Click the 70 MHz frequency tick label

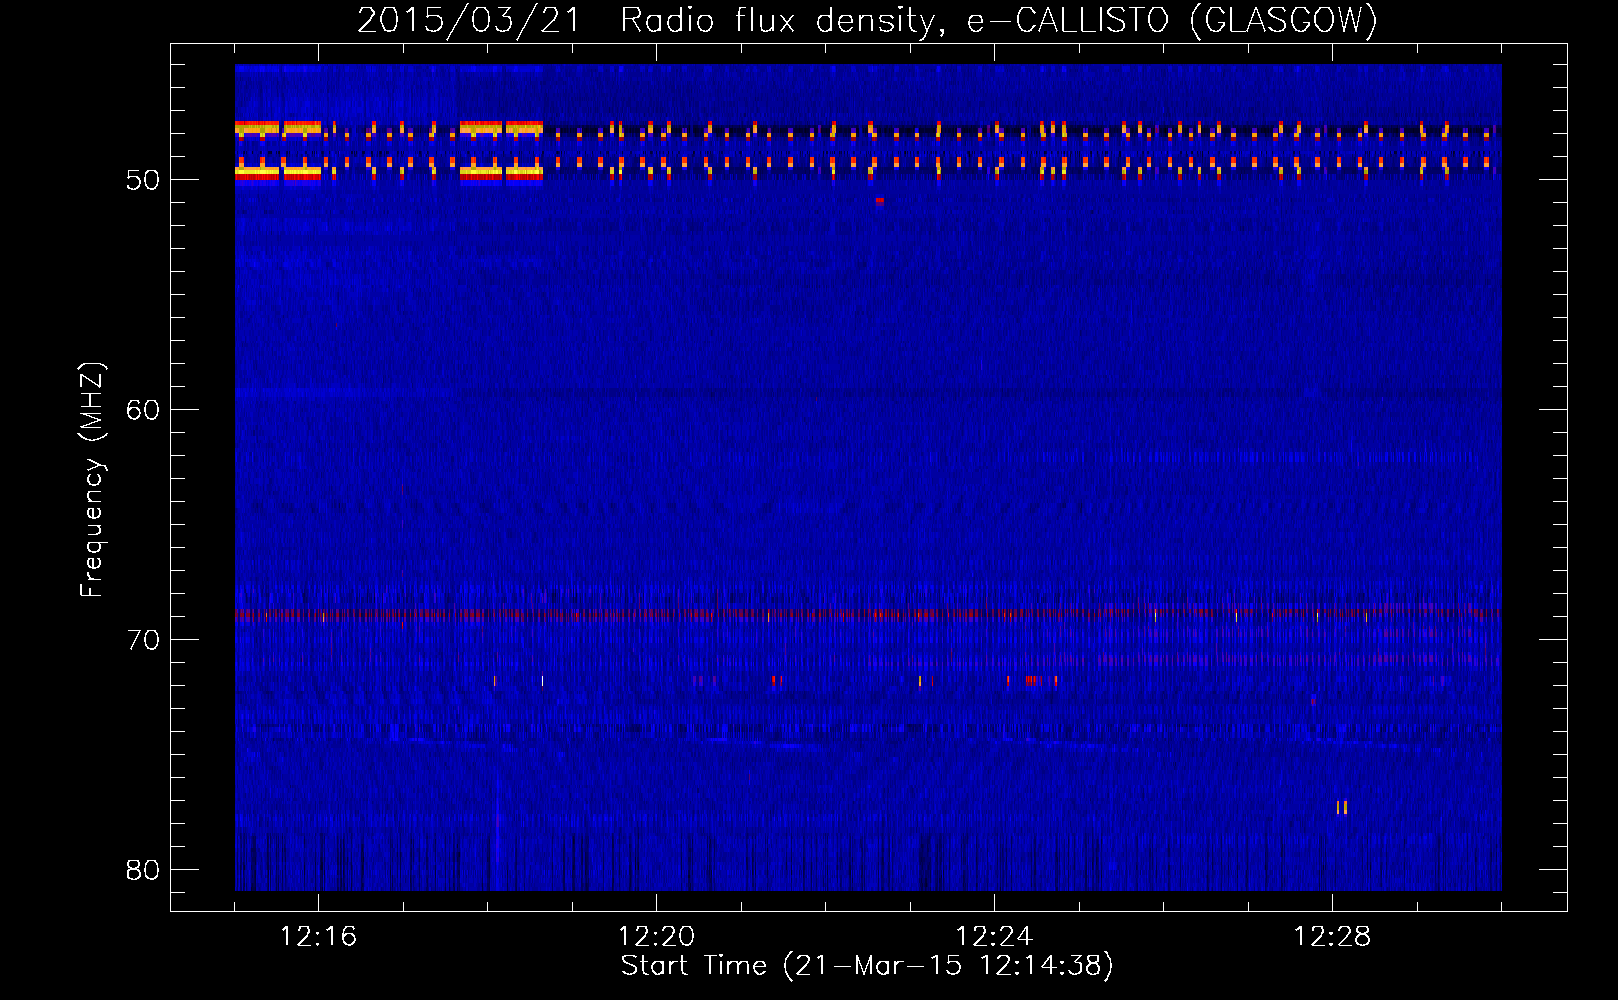pyautogui.click(x=143, y=640)
